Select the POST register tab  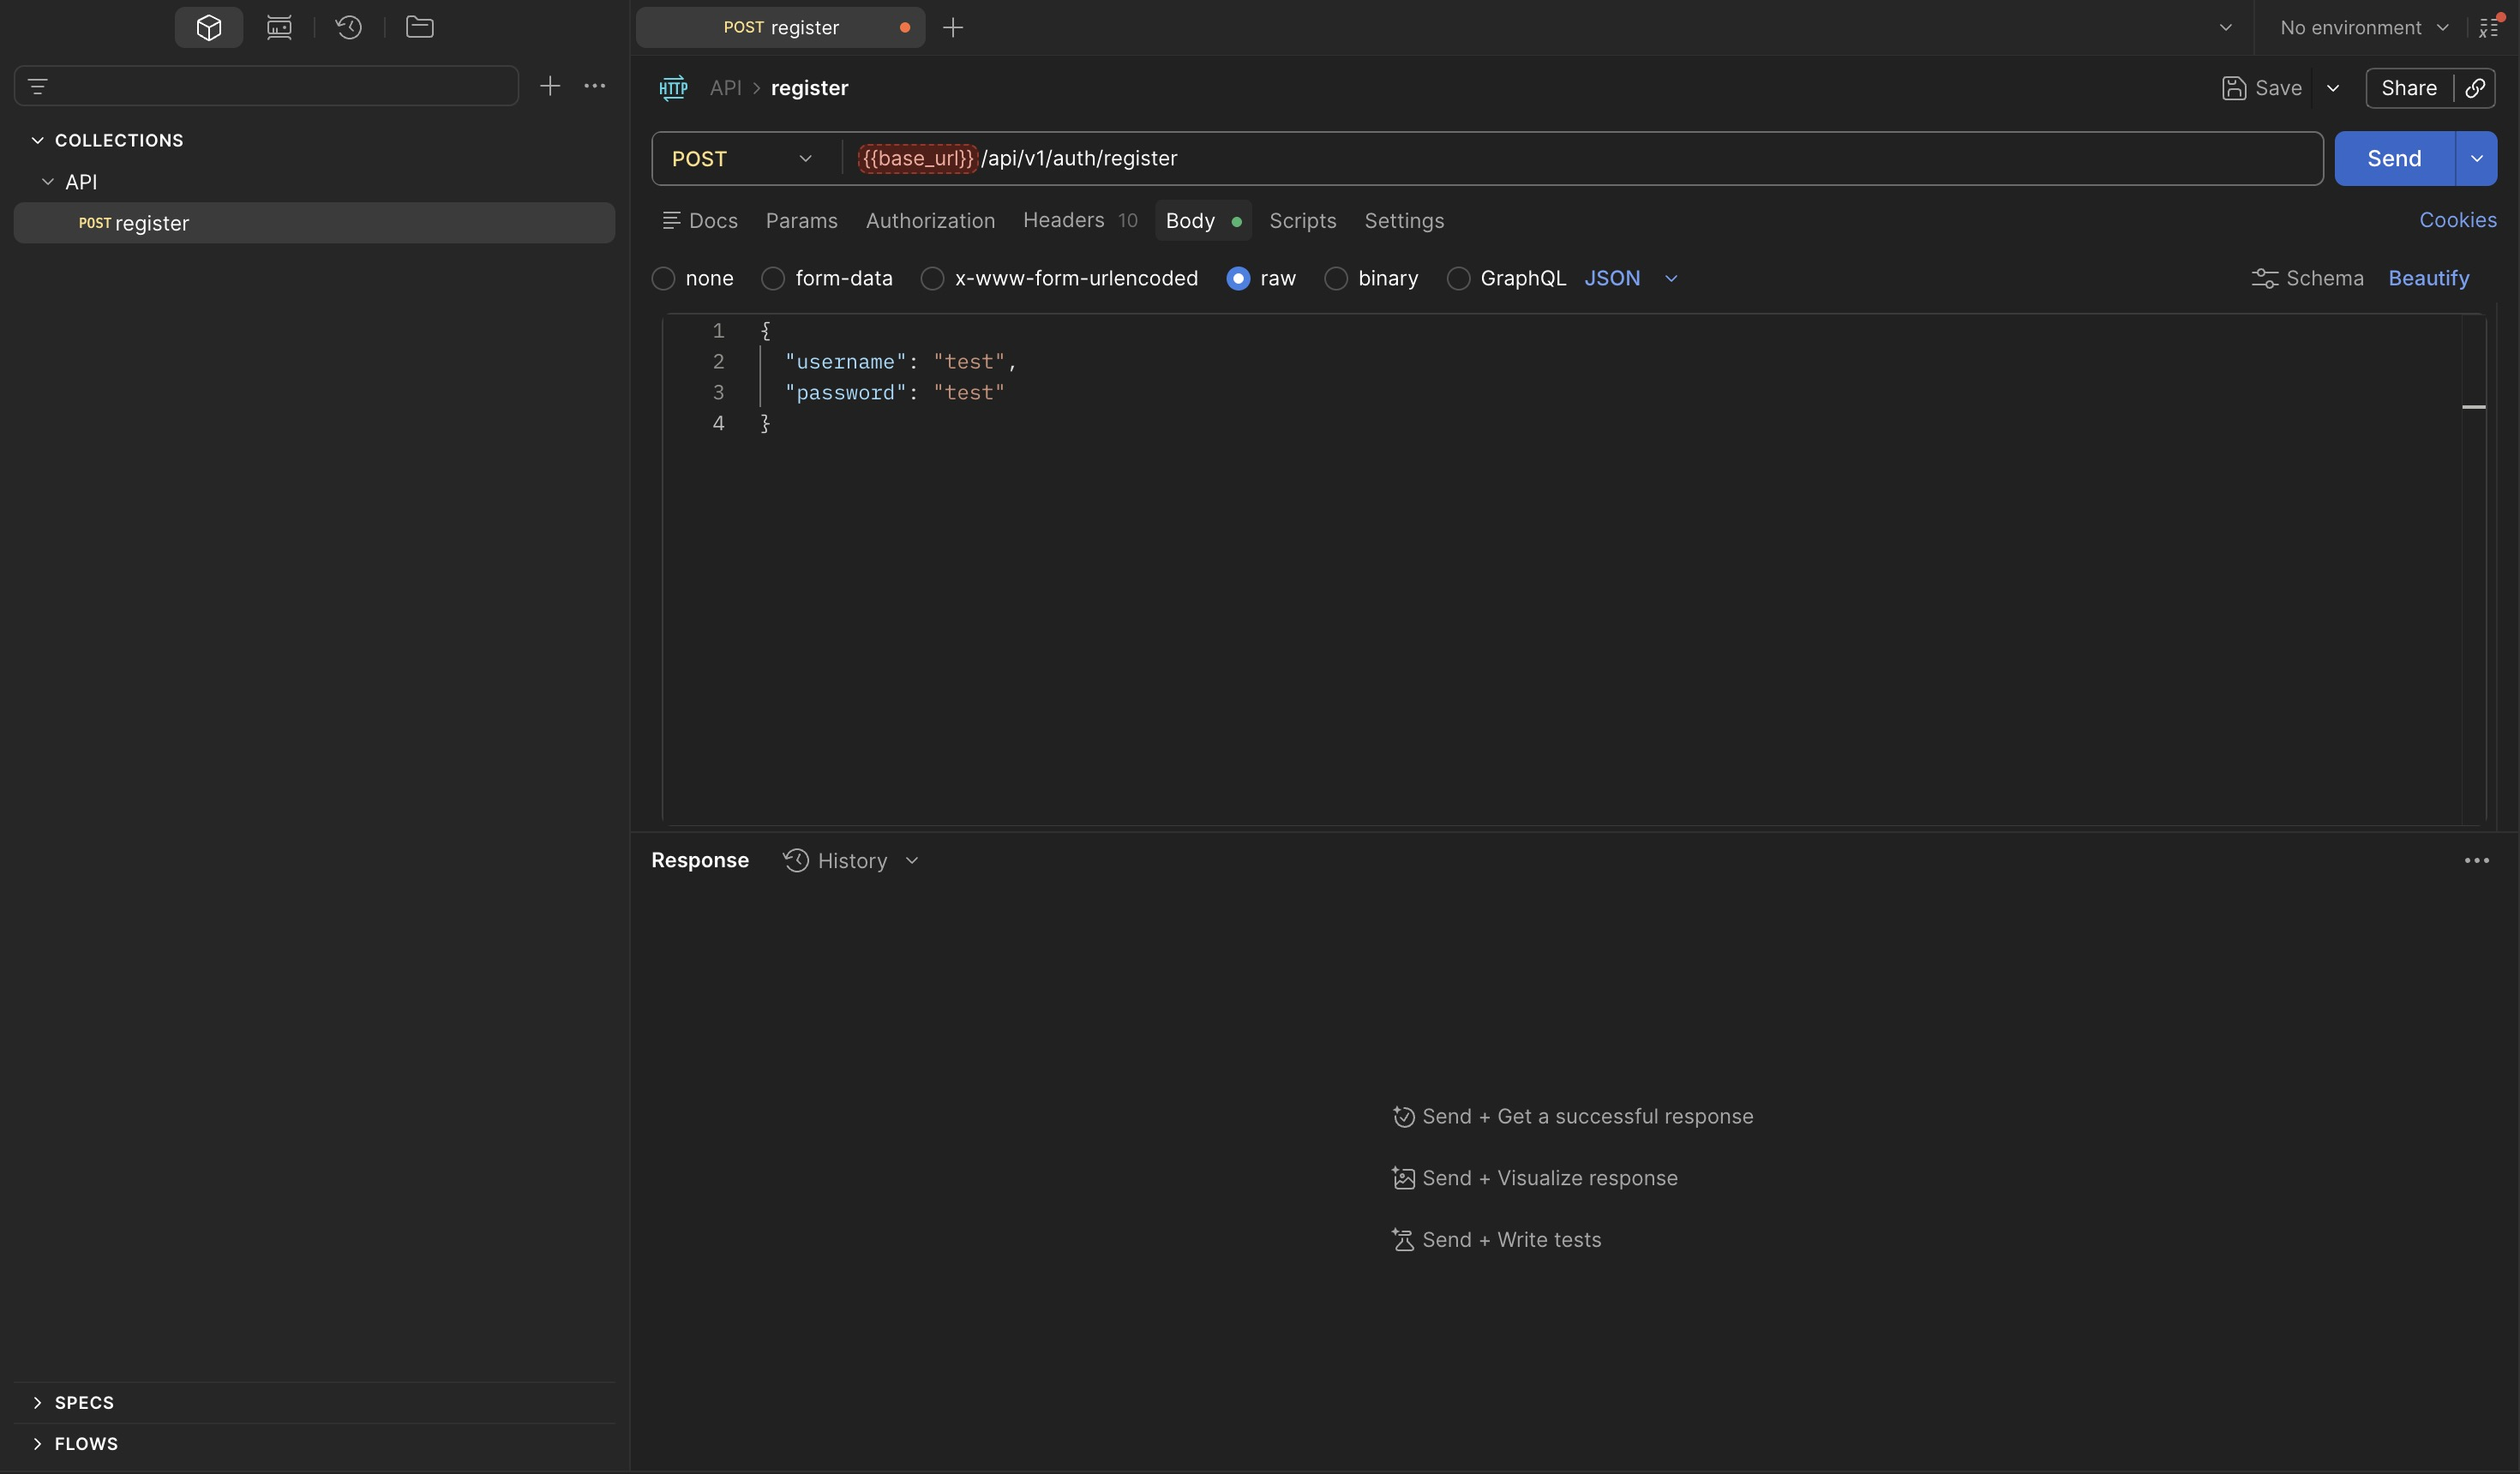(x=781, y=28)
